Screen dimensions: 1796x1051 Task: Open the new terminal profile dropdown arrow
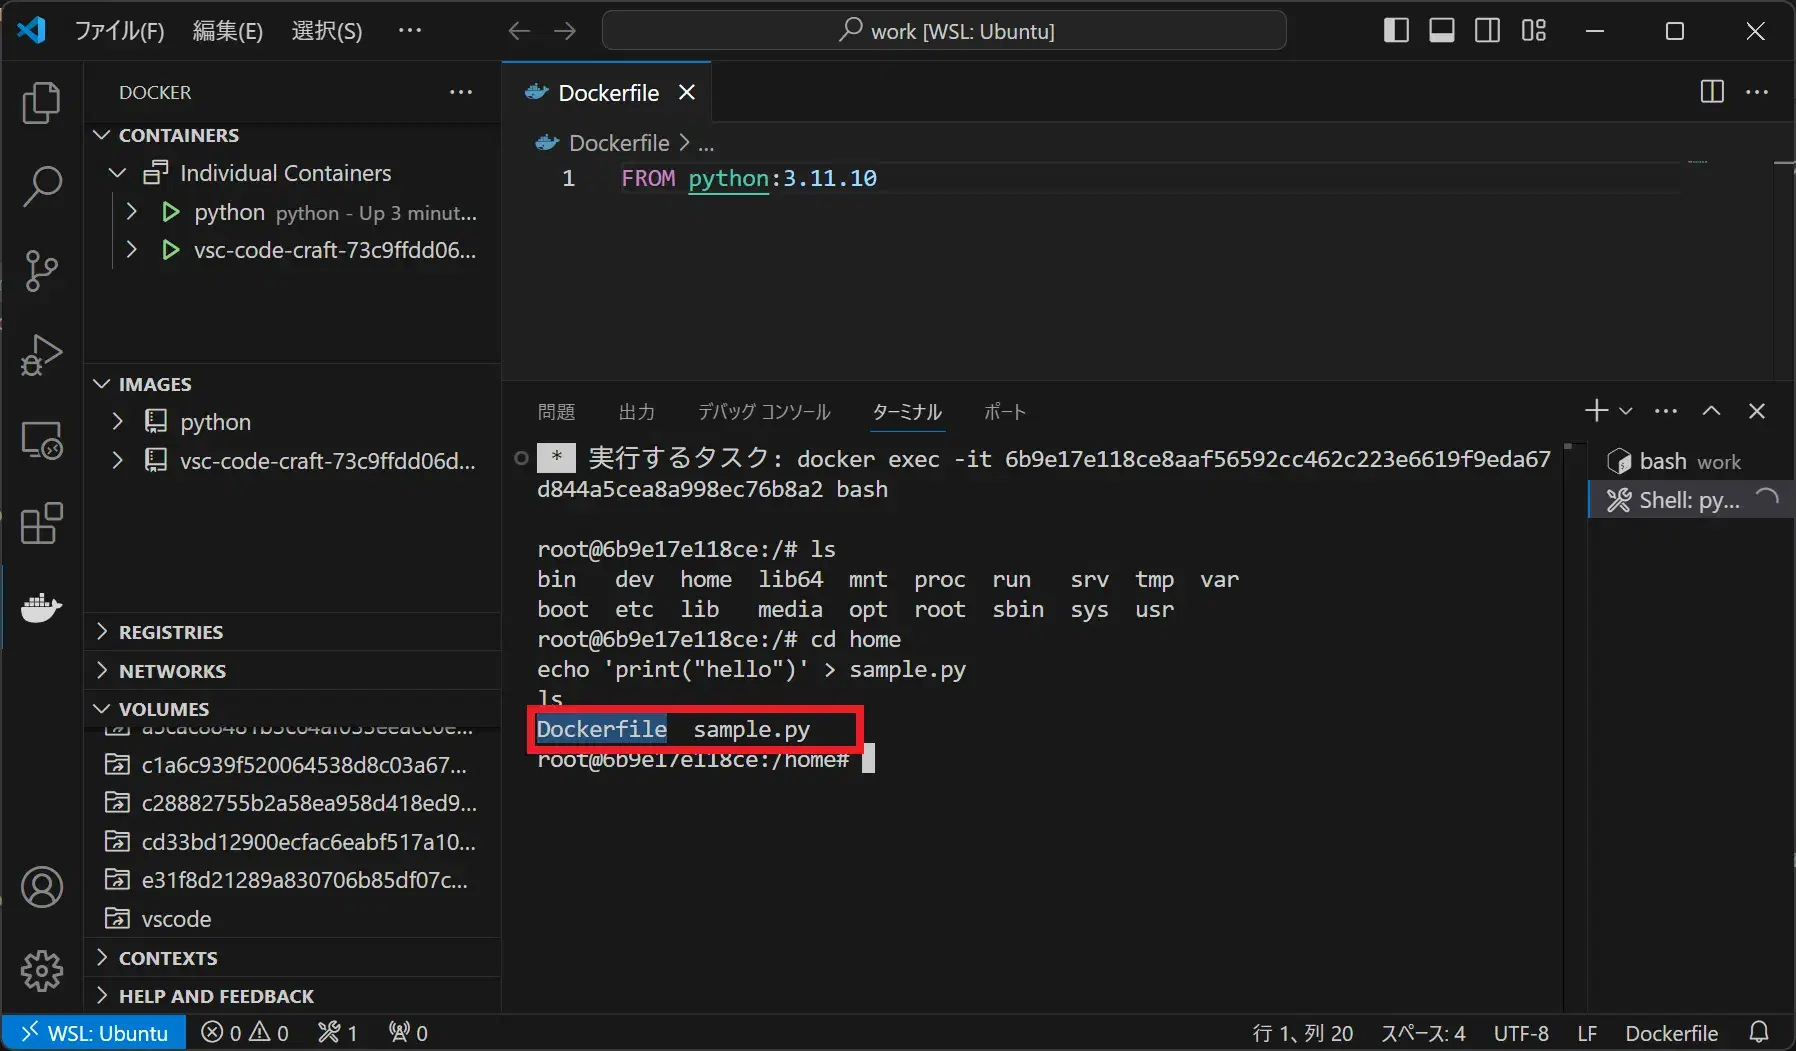1626,411
